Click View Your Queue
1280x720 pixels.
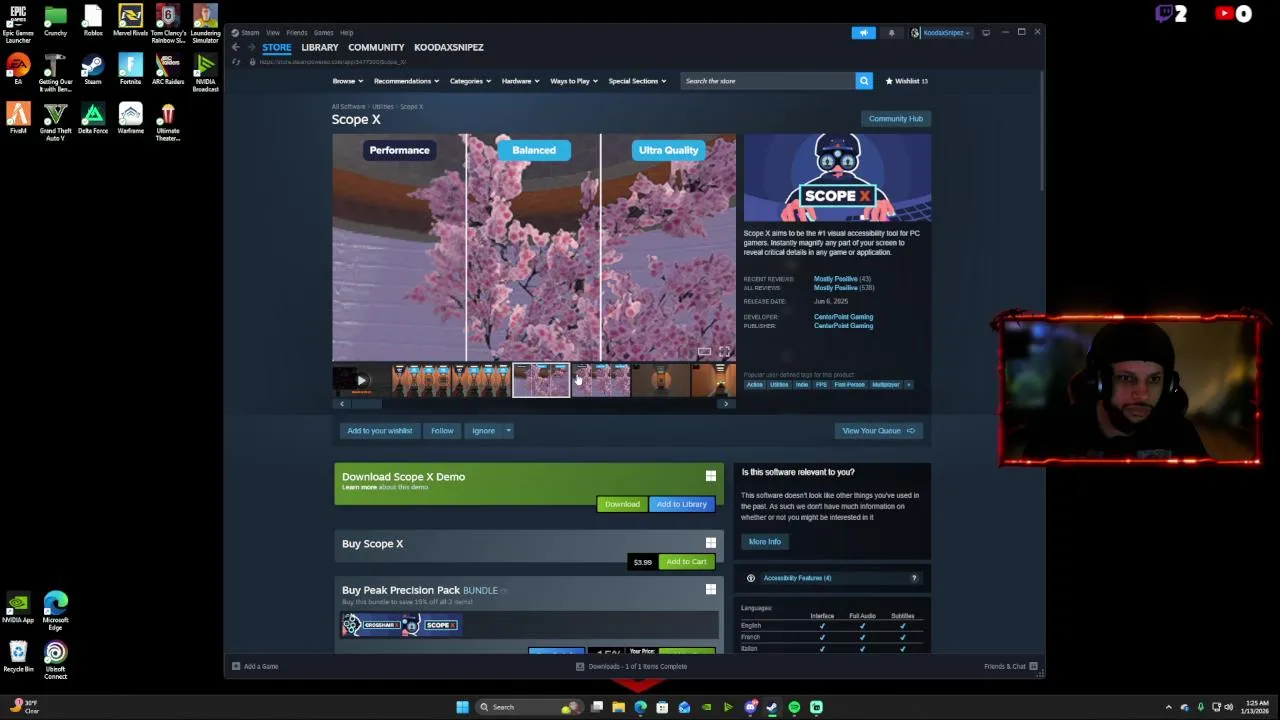878,431
